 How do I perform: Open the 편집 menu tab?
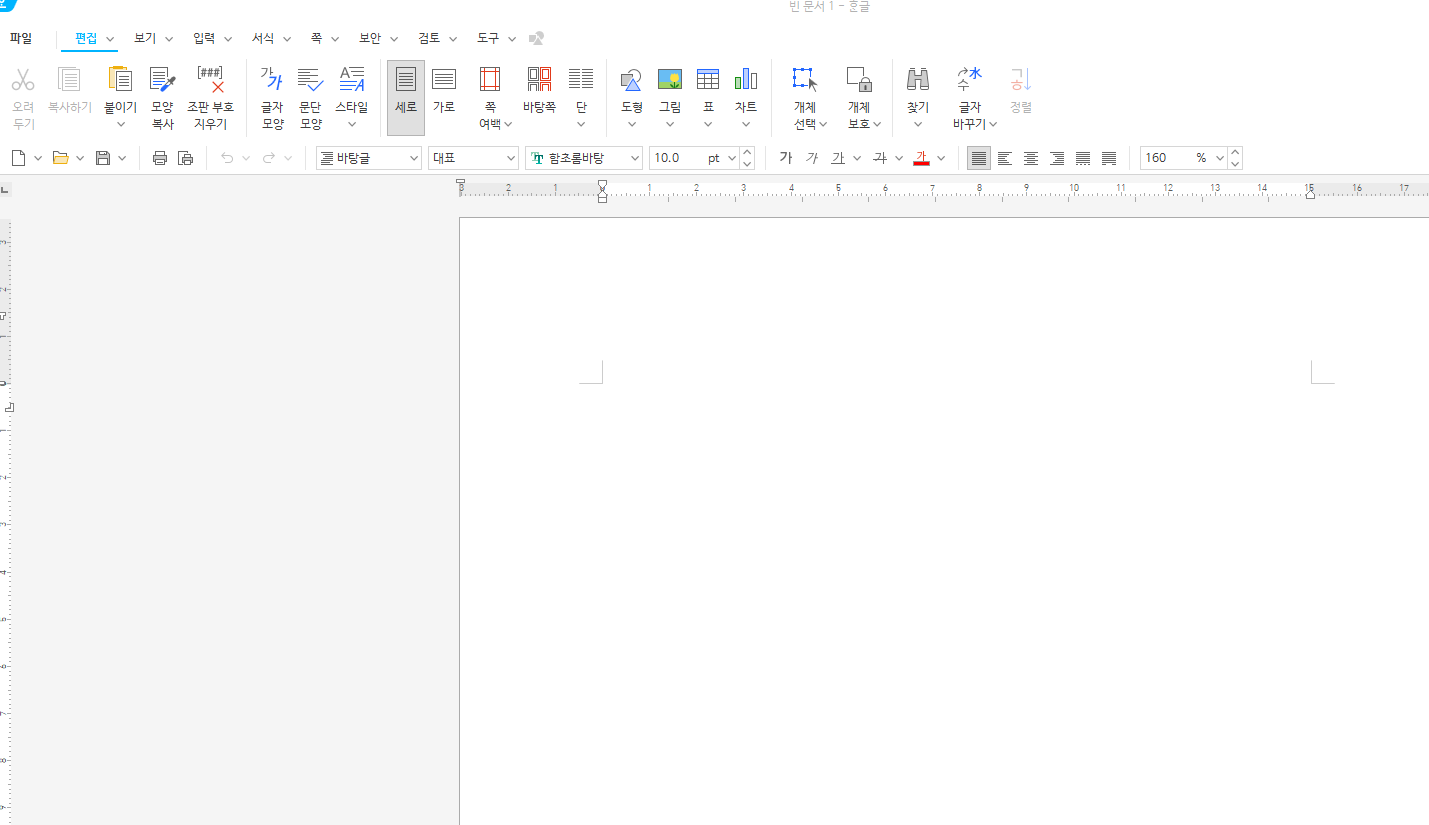[87, 38]
